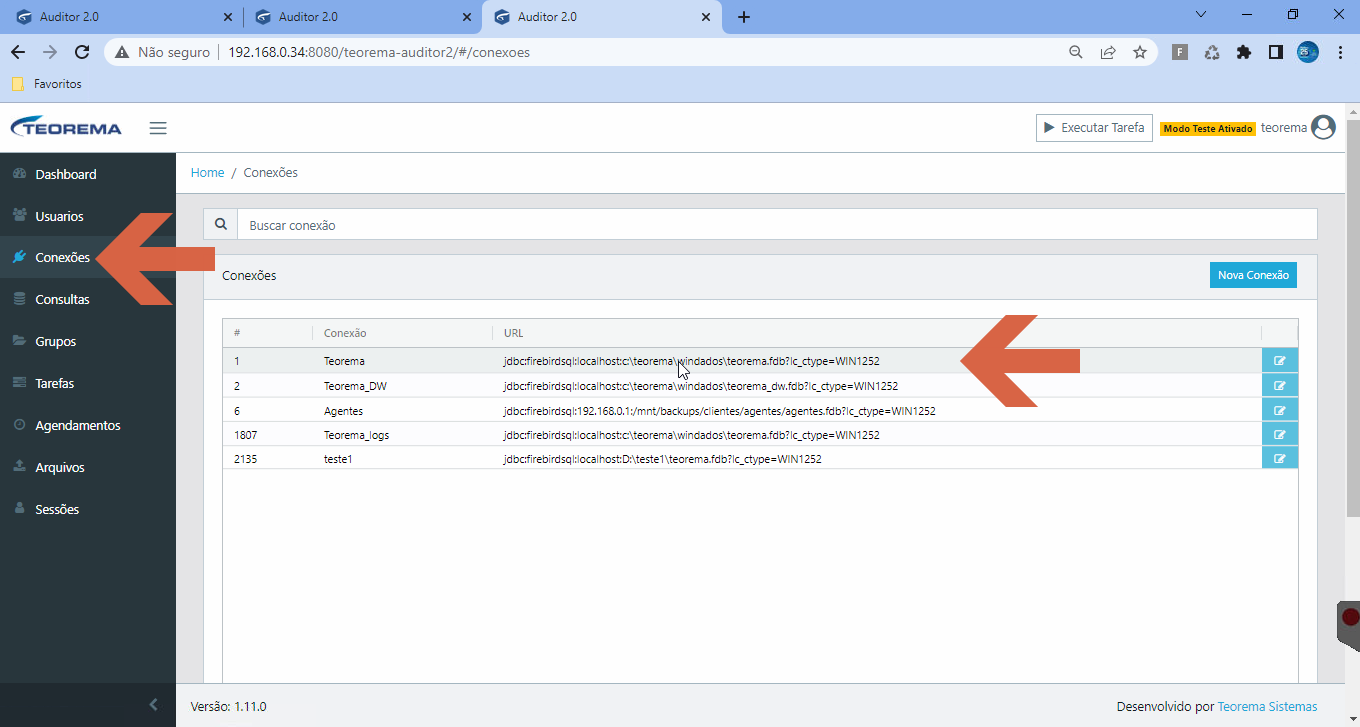Image resolution: width=1360 pixels, height=727 pixels.
Task: Click the ID cell 1807
Action: point(245,435)
